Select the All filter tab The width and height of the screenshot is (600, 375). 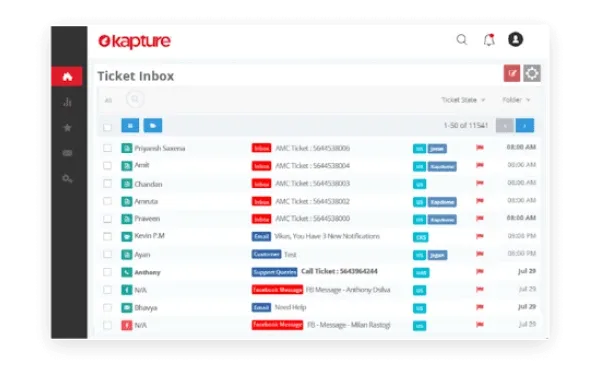tap(108, 100)
